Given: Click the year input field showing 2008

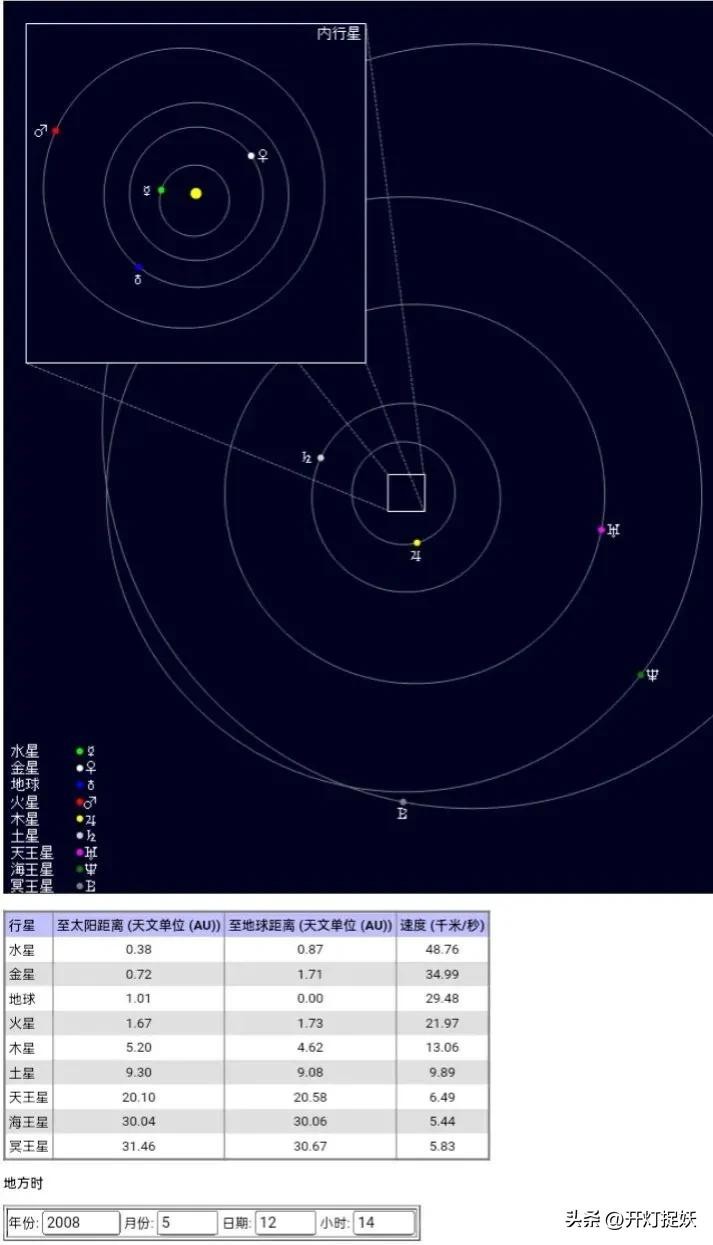Looking at the screenshot, I should click(x=79, y=1222).
